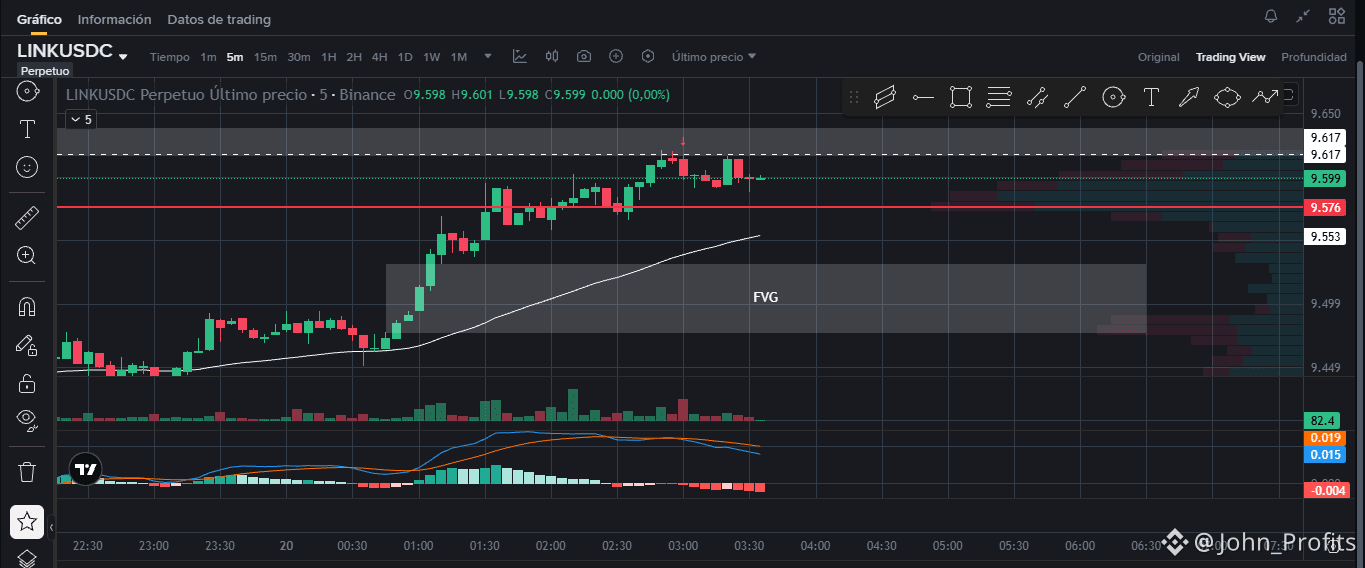Viewport: 1365px width, 568px height.
Task: Open favorites star toolbar button
Action: click(27, 521)
